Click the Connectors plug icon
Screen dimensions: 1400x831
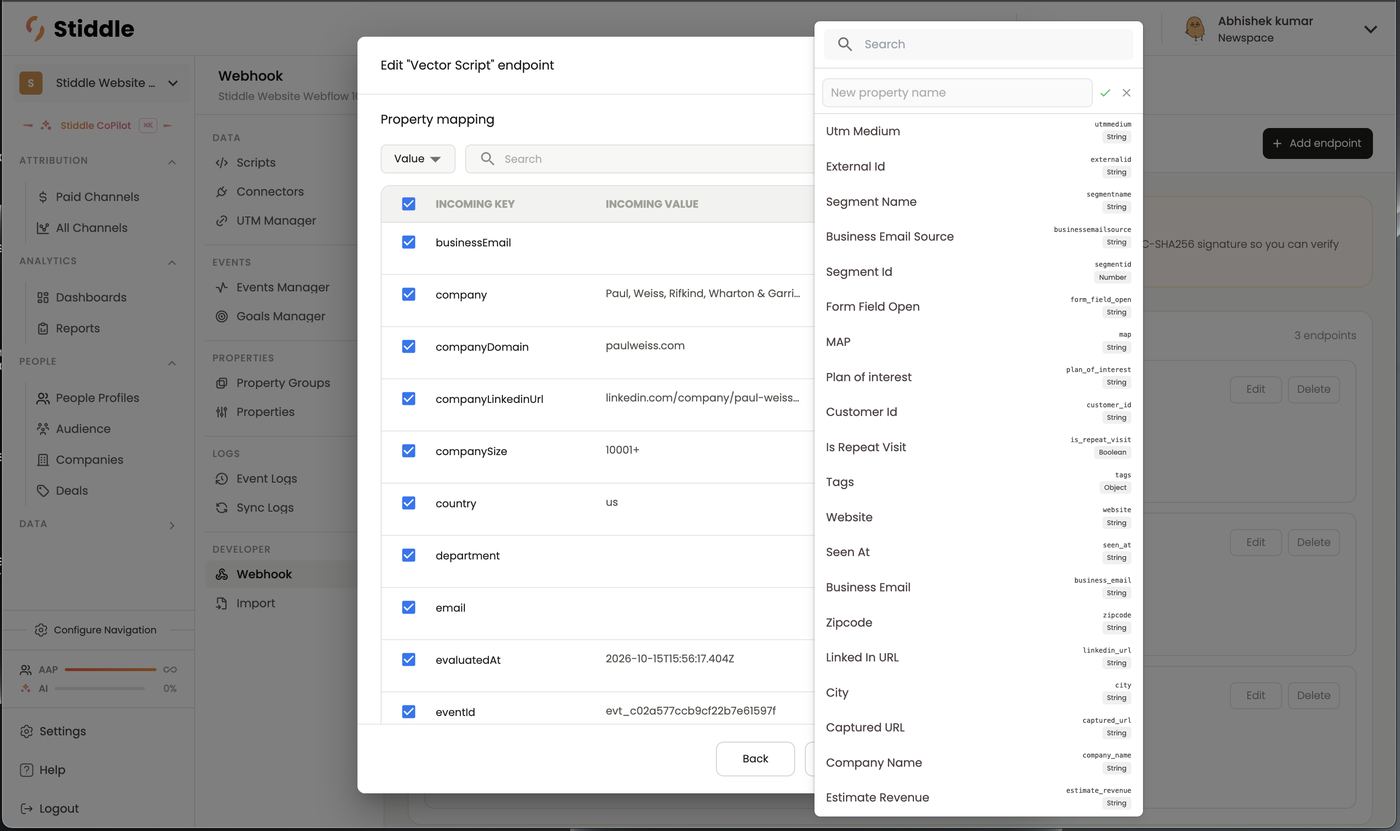[x=222, y=192]
